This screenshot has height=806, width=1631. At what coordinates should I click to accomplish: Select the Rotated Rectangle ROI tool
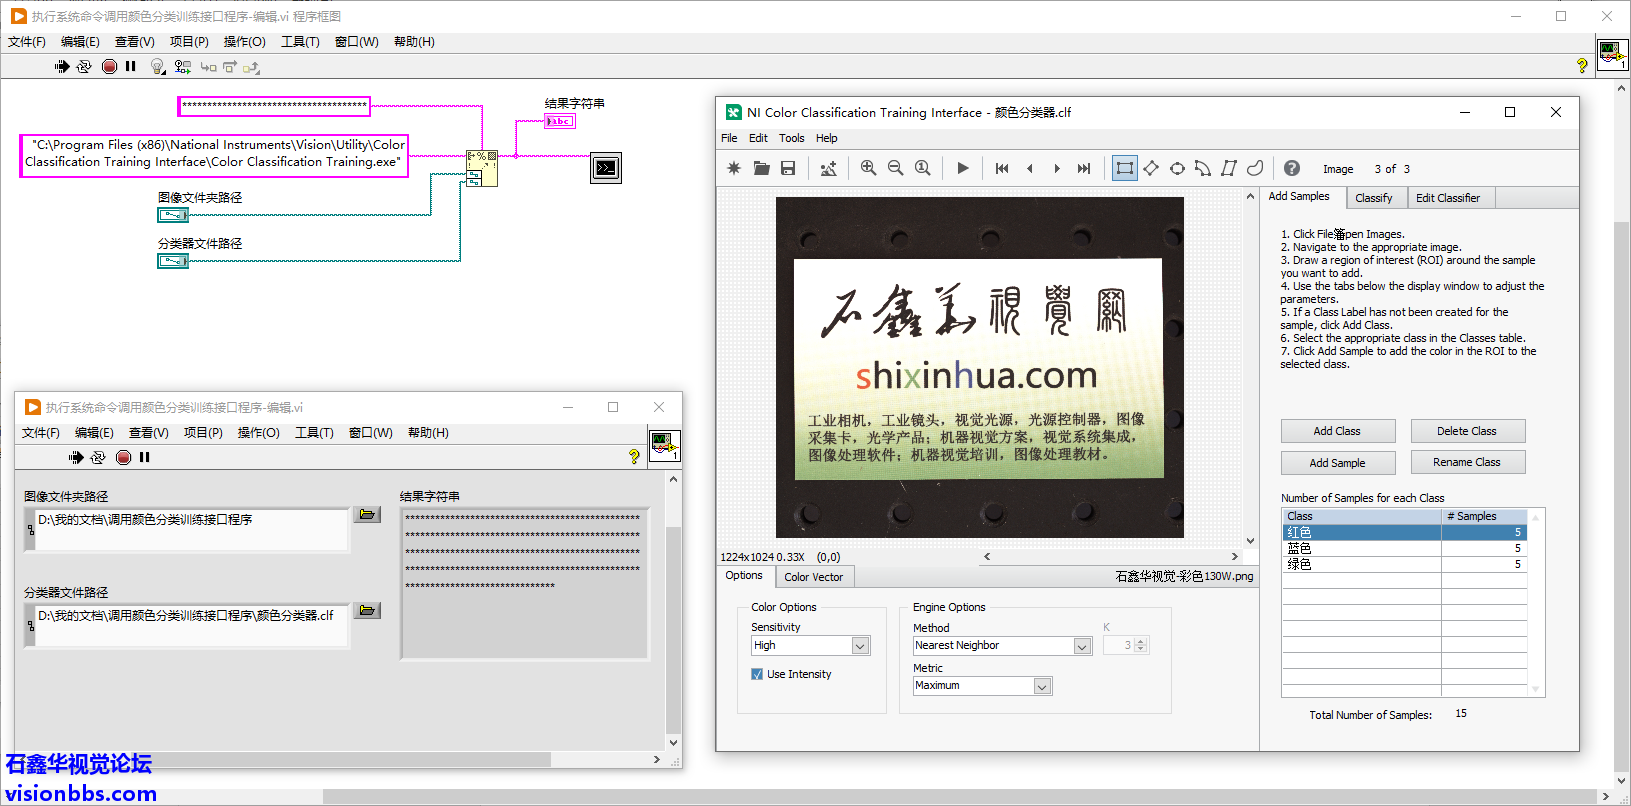point(1151,168)
